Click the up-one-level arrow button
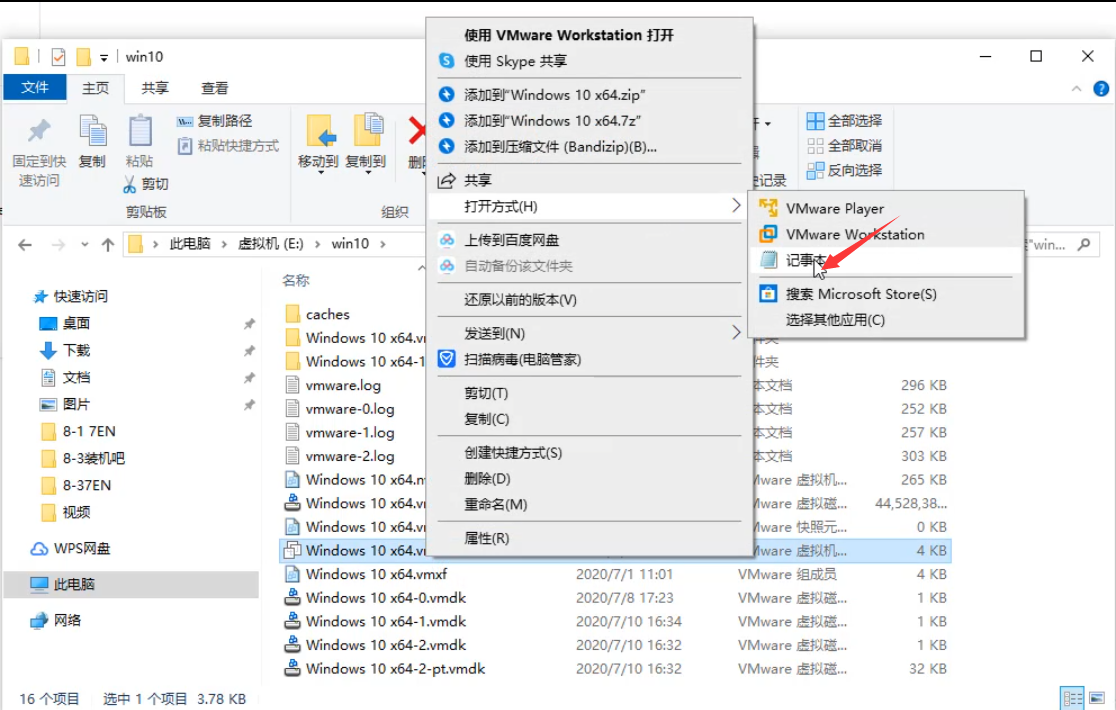Screen dimensions: 1116x710 [x=106, y=242]
